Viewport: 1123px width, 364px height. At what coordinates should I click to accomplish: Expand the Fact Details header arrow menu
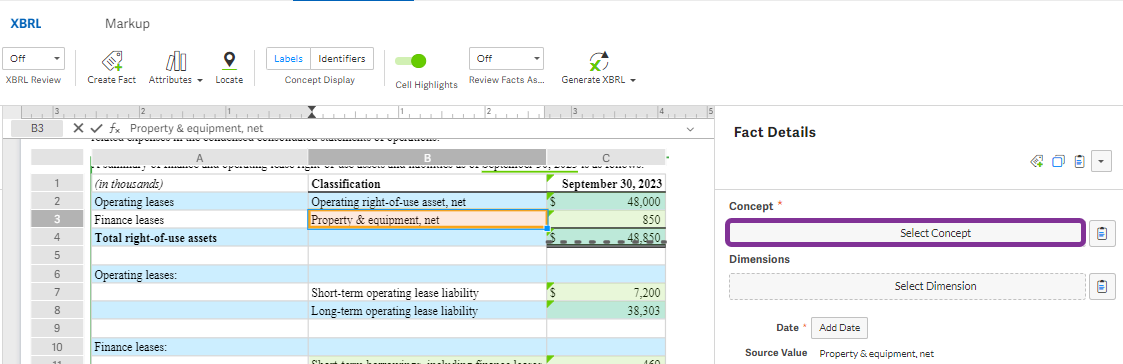coord(1101,162)
